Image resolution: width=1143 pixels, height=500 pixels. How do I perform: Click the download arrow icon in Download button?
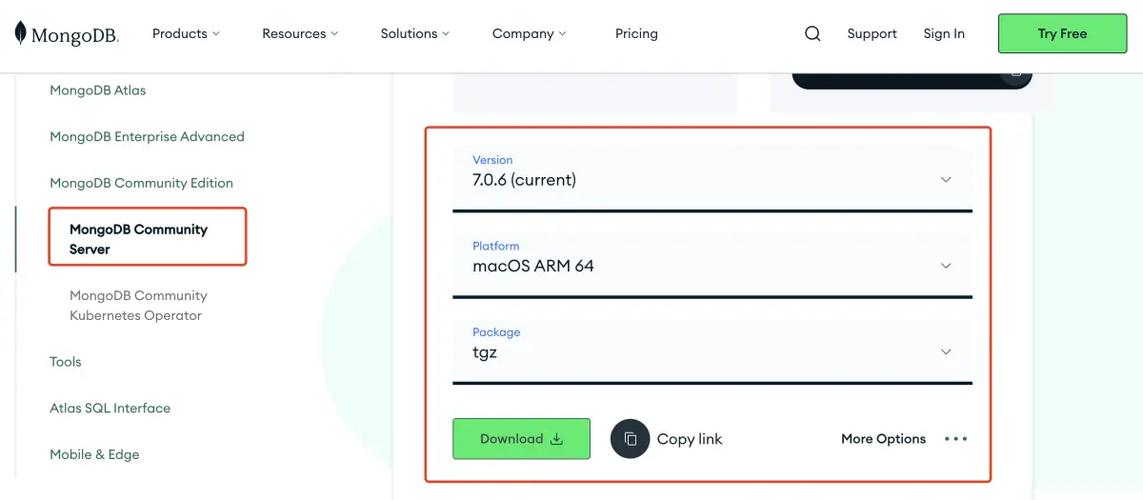[556, 439]
